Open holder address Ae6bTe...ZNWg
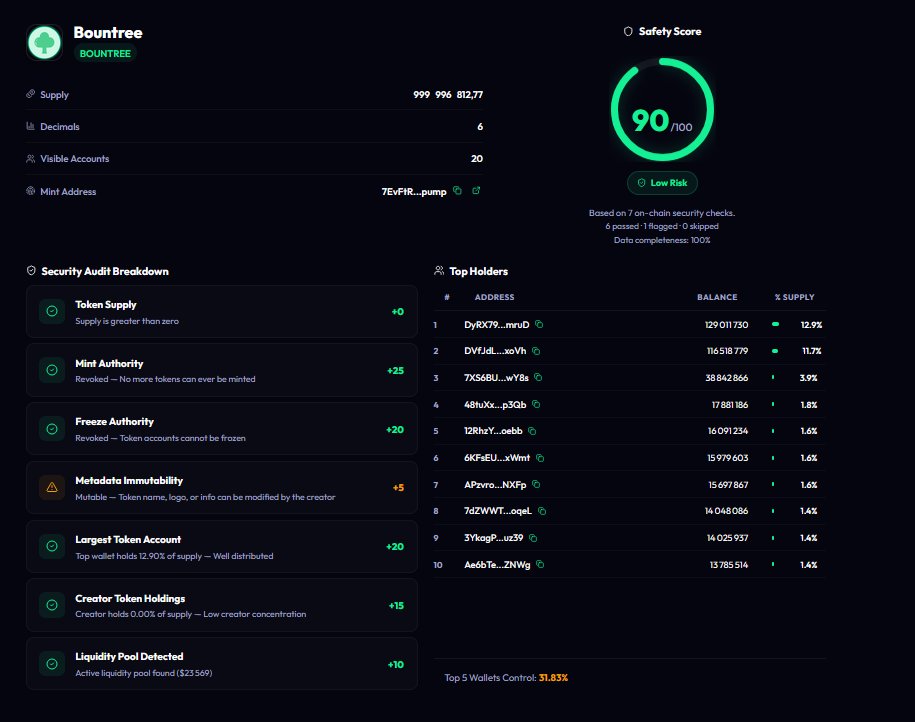Screen dimensions: 915x722 pyautogui.click(x=497, y=564)
